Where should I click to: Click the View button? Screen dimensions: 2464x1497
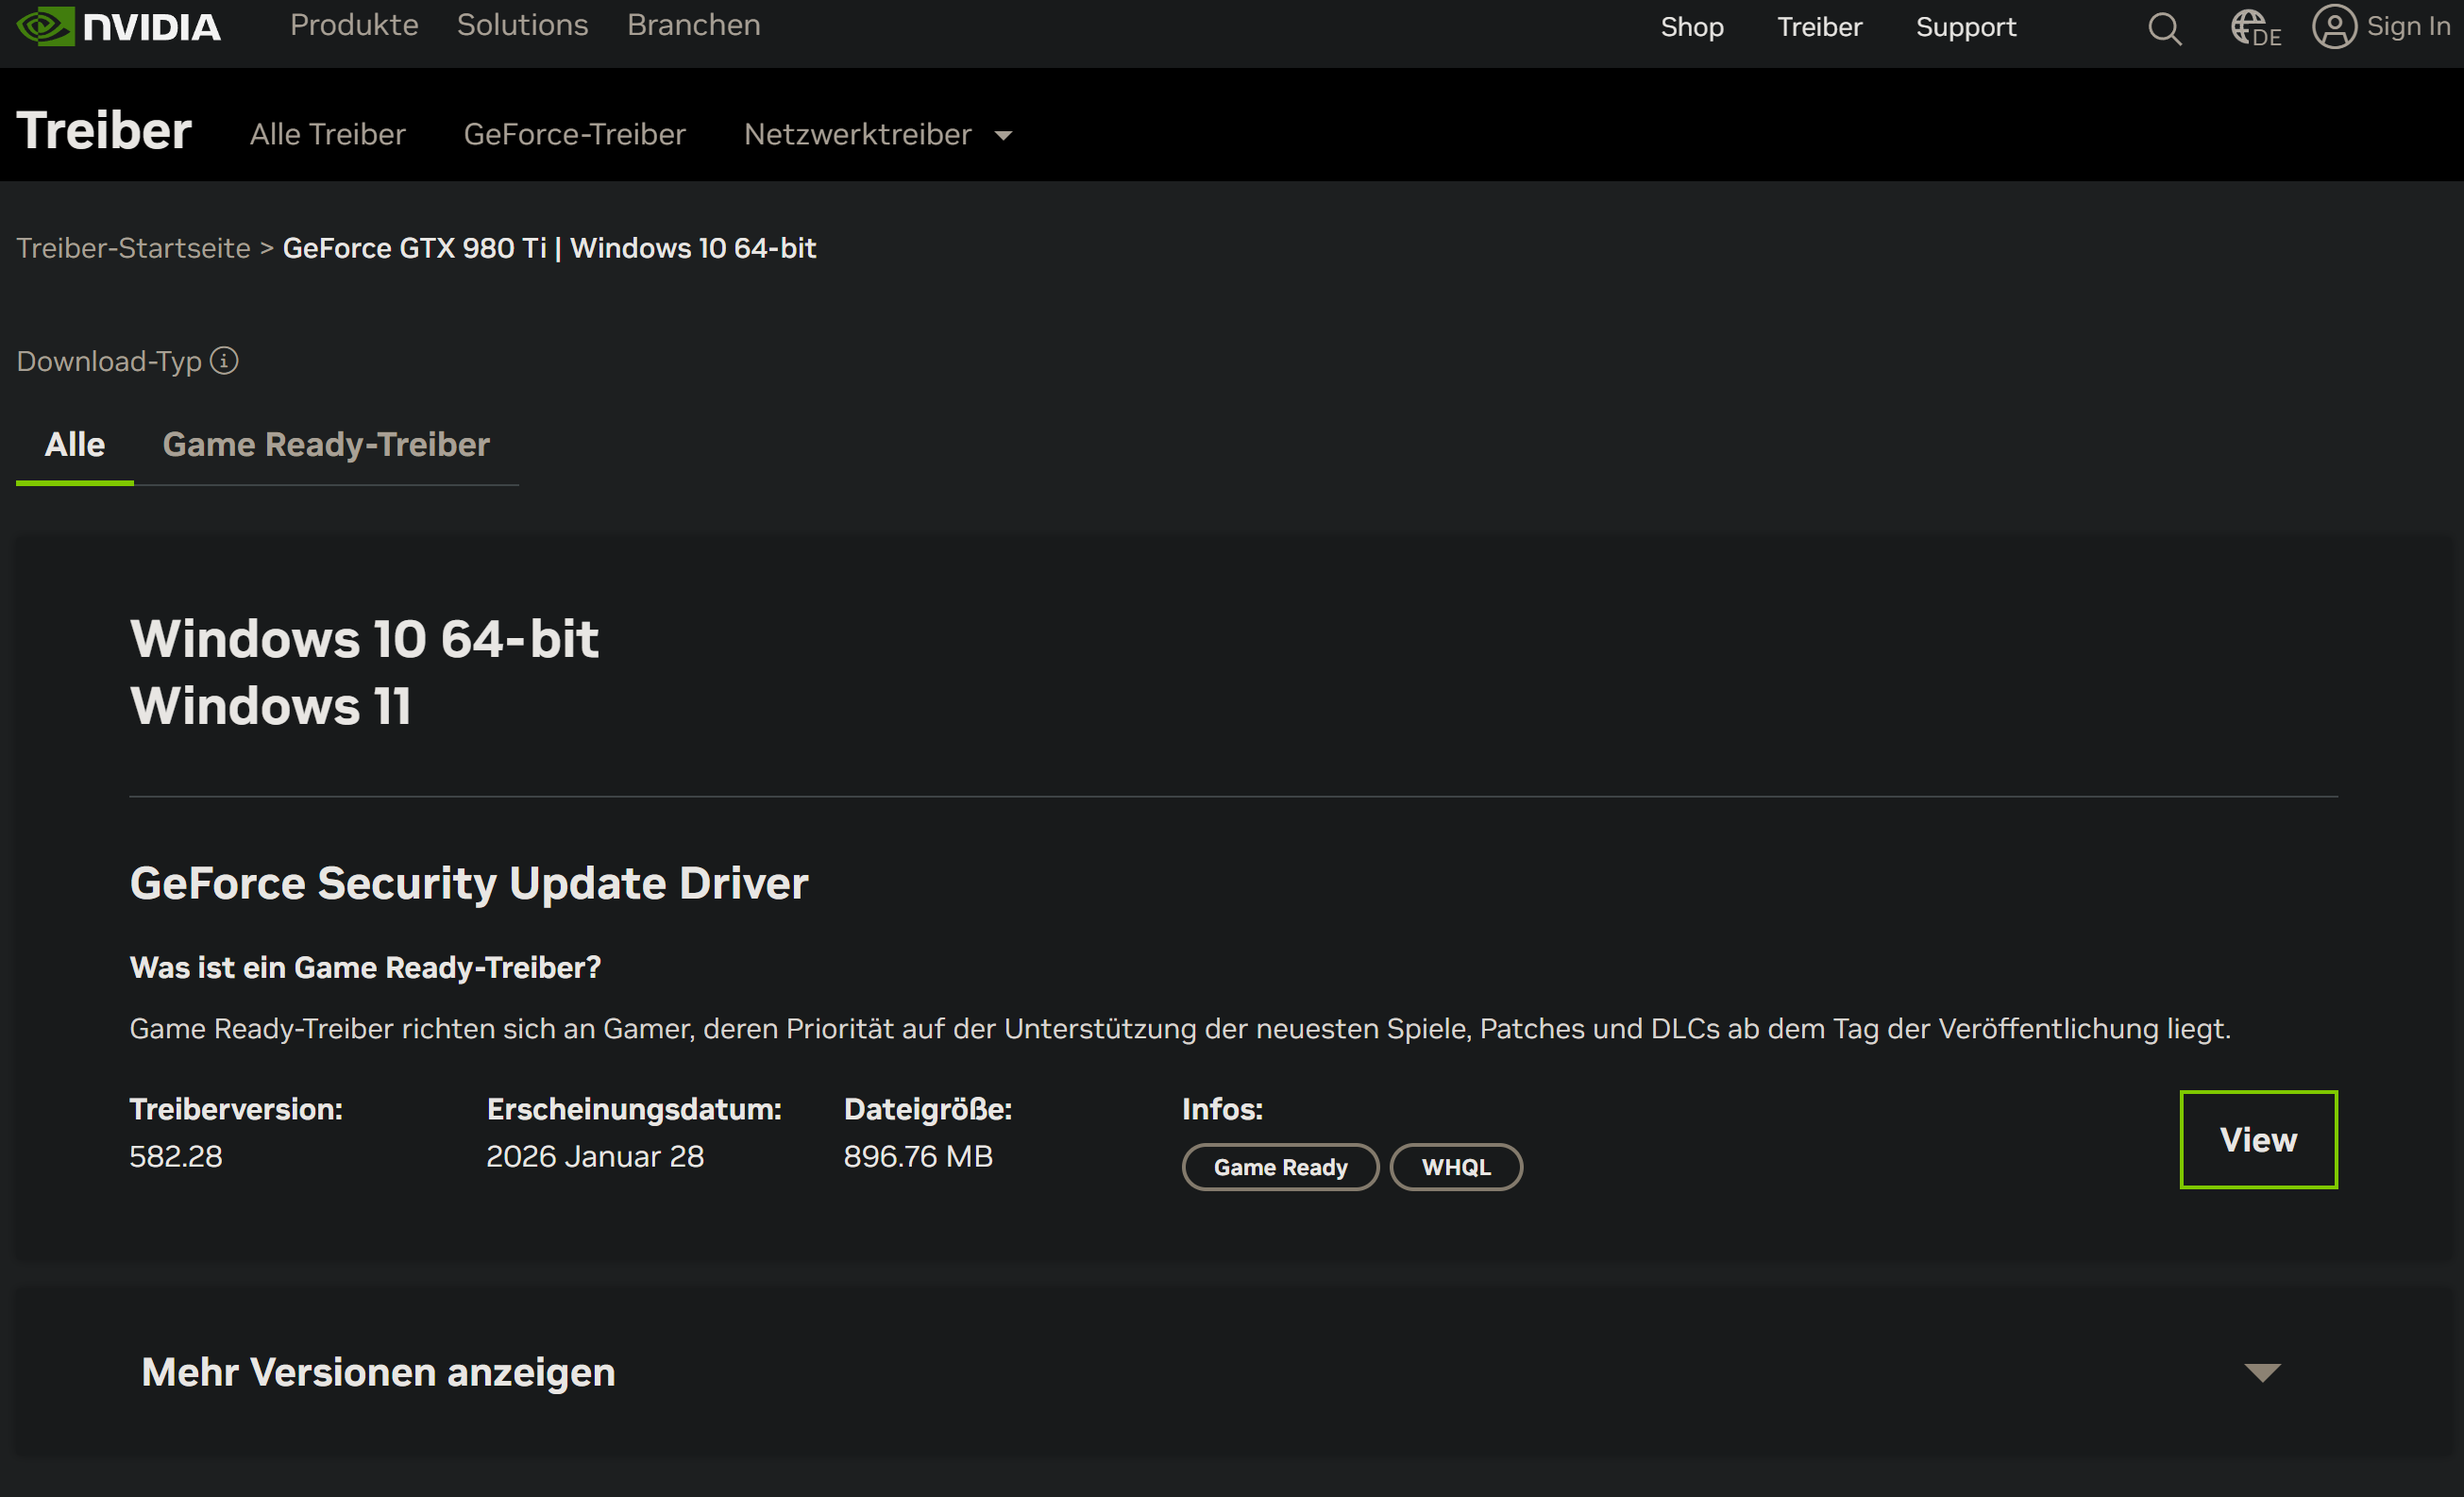pyautogui.click(x=2257, y=1139)
